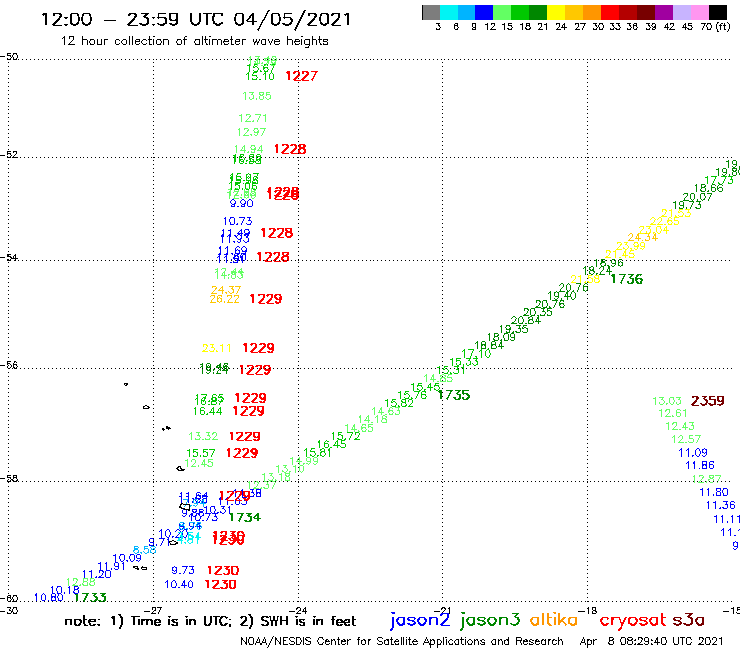The width and height of the screenshot is (740, 650).
Task: Click the dark blue 9-12 ft legend swatch
Action: 484,12
